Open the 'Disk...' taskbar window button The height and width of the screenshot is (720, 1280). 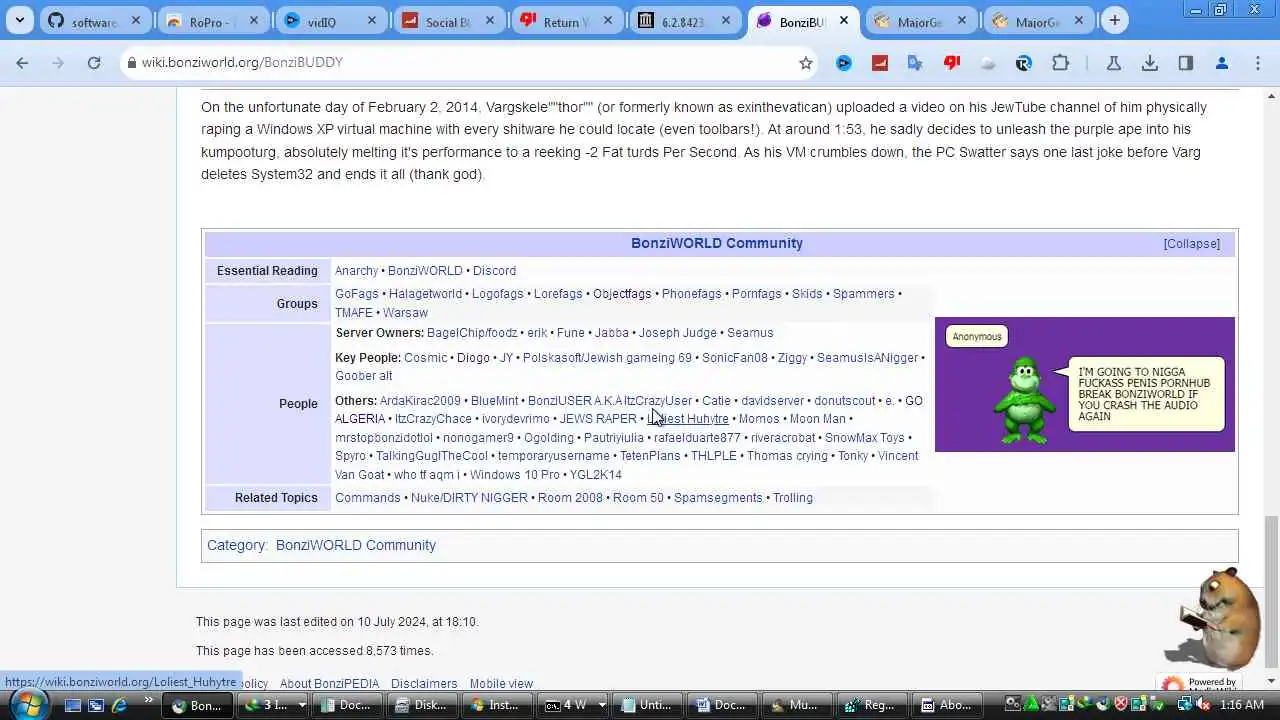click(x=421, y=705)
